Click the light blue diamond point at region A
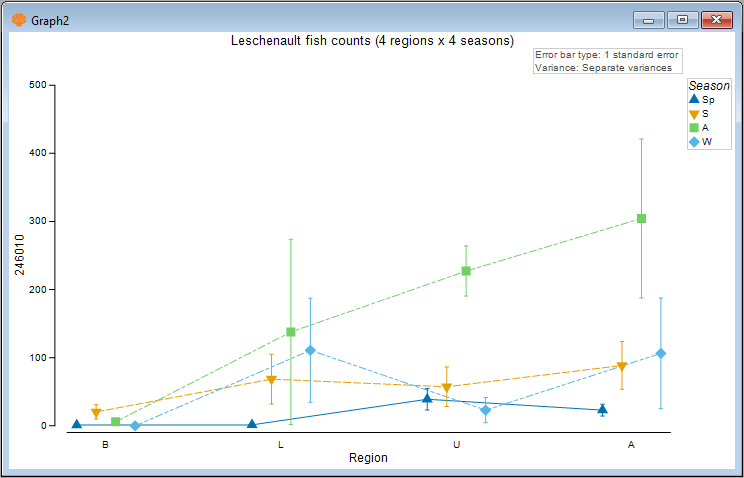744x478 pixels. coord(660,354)
